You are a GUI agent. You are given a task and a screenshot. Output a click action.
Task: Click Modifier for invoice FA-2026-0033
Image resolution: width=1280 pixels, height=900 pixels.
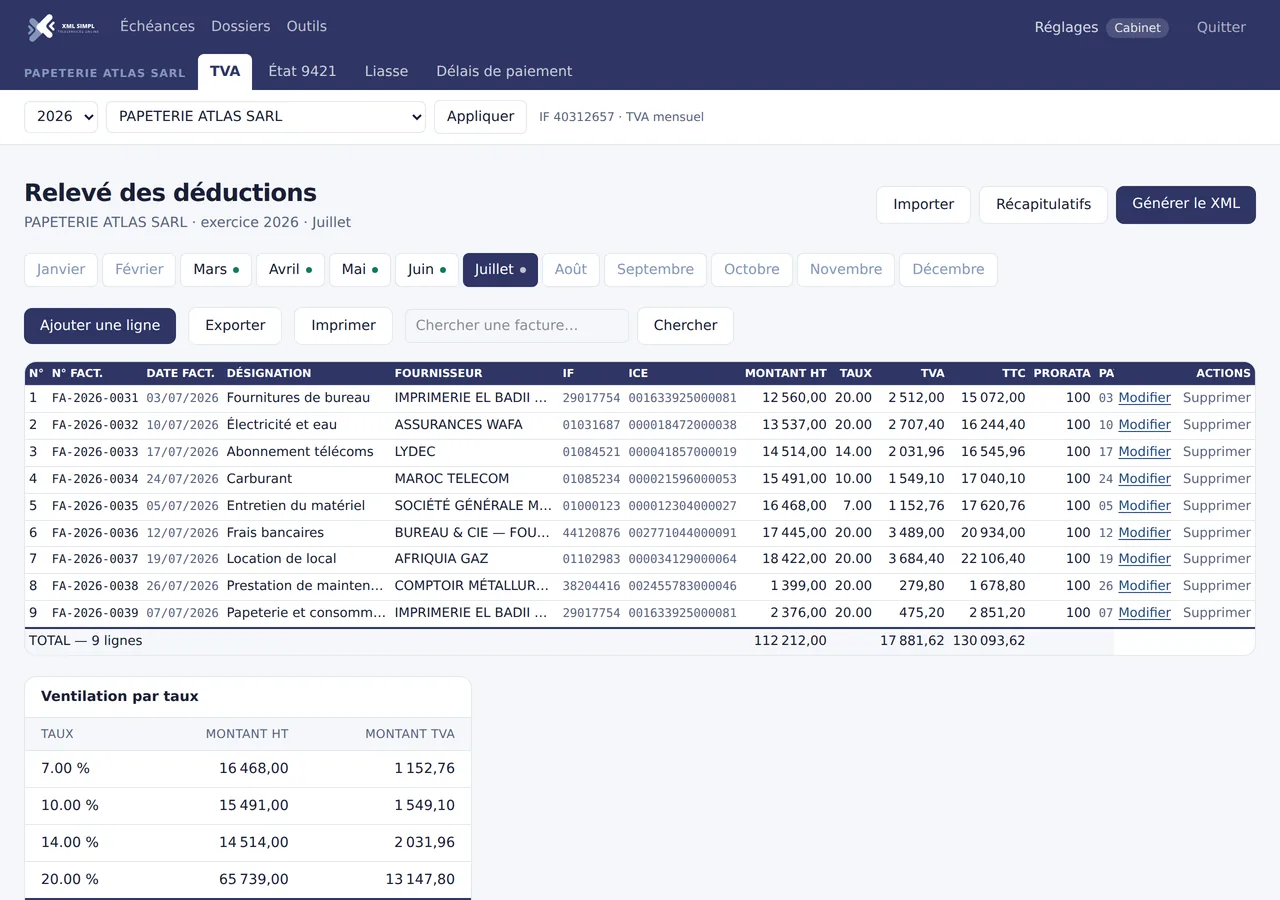pyautogui.click(x=1144, y=452)
